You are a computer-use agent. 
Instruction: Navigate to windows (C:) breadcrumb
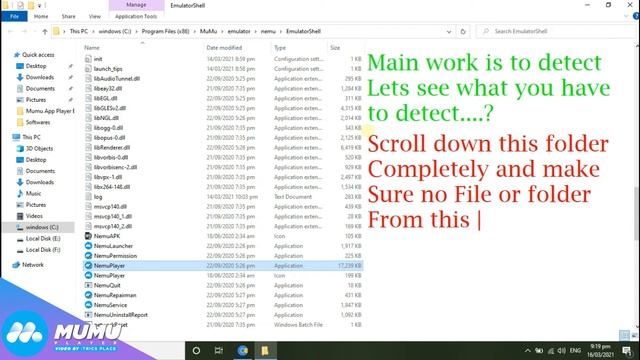(x=115, y=31)
